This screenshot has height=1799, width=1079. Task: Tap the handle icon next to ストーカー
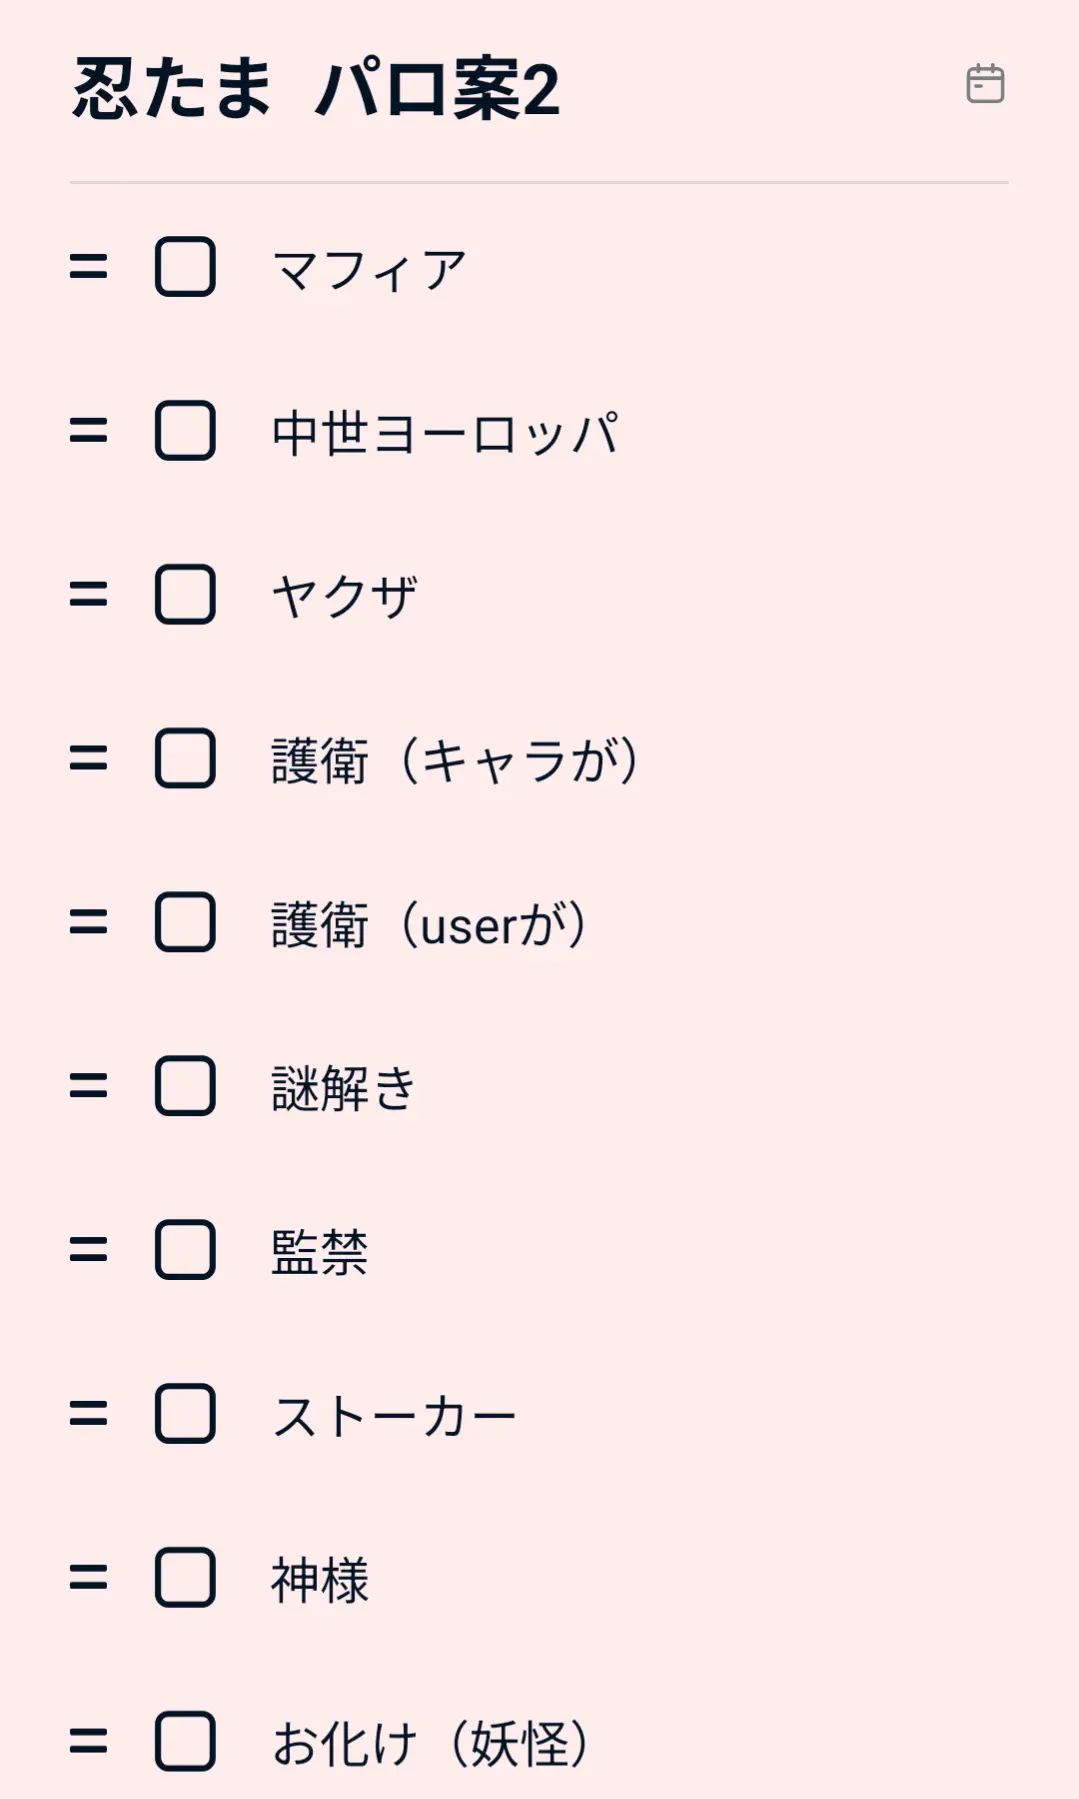(x=88, y=1414)
